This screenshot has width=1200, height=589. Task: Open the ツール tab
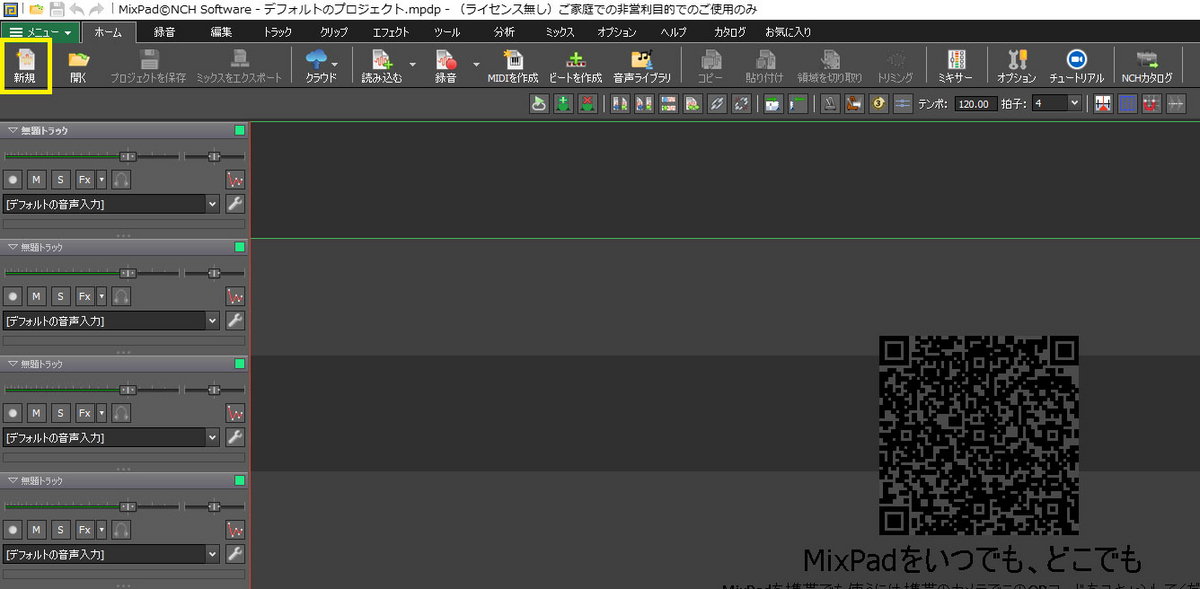pos(446,32)
